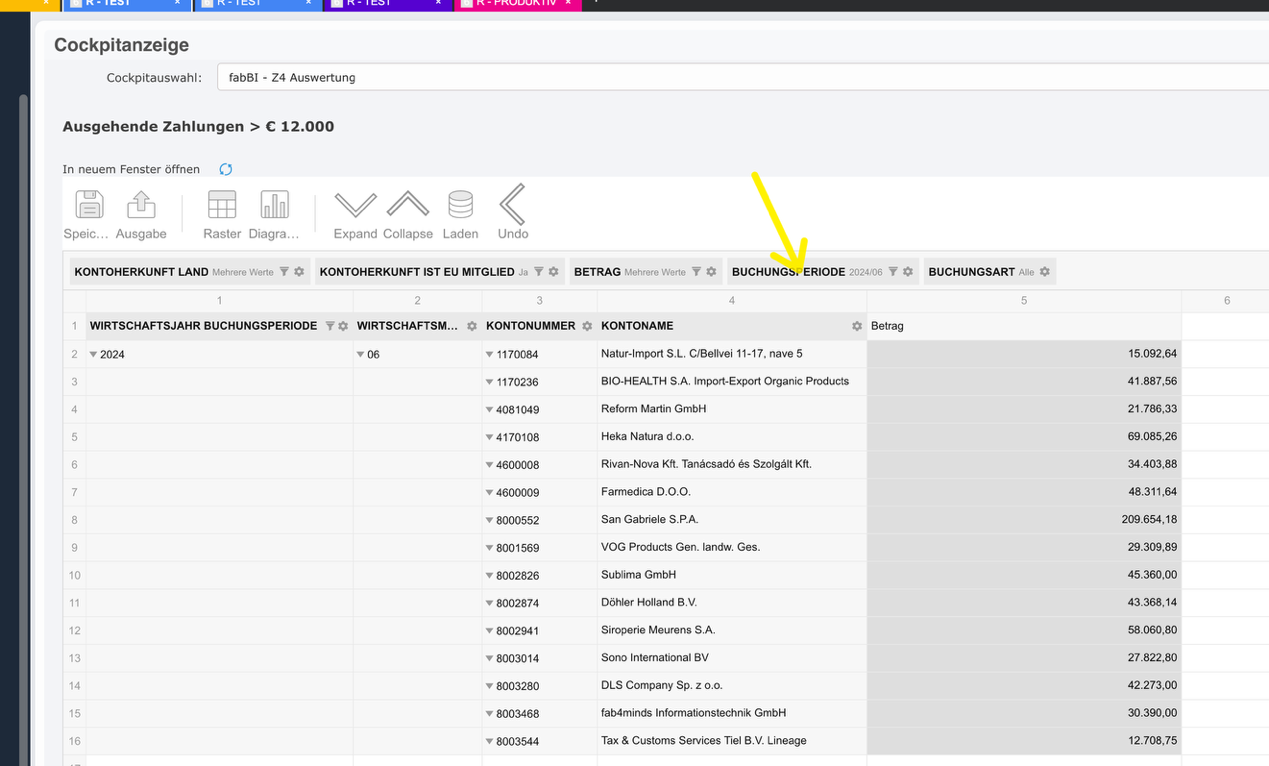
Task: Click the In neuem Fenster öffnen link
Action: point(131,169)
